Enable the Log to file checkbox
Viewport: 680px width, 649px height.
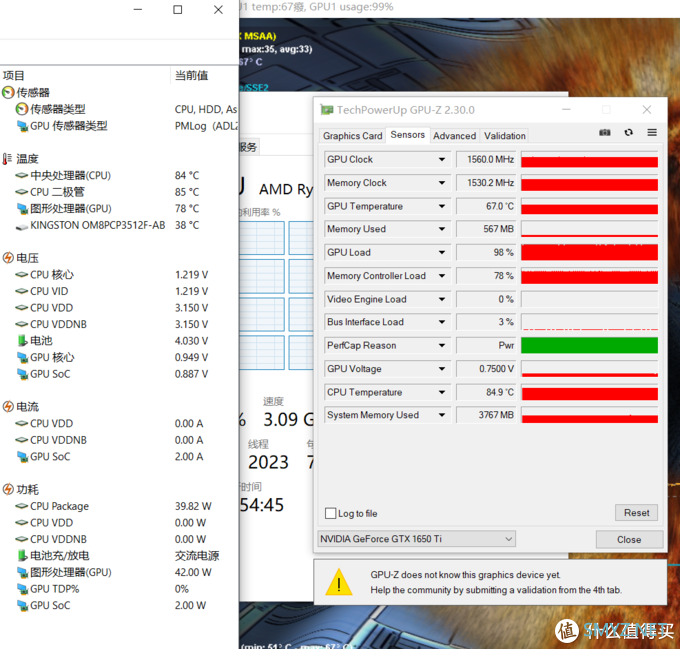pos(330,513)
